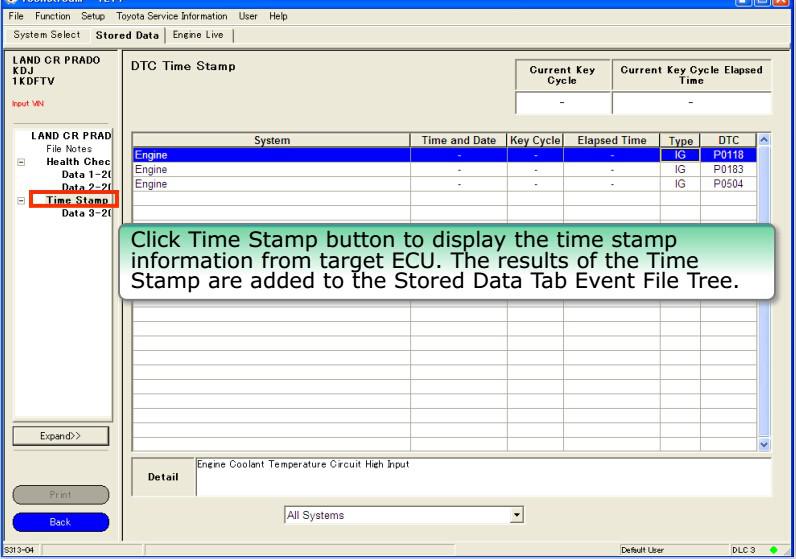This screenshot has width=796, height=559.
Task: Click the scroll down arrow in table
Action: pos(764,444)
